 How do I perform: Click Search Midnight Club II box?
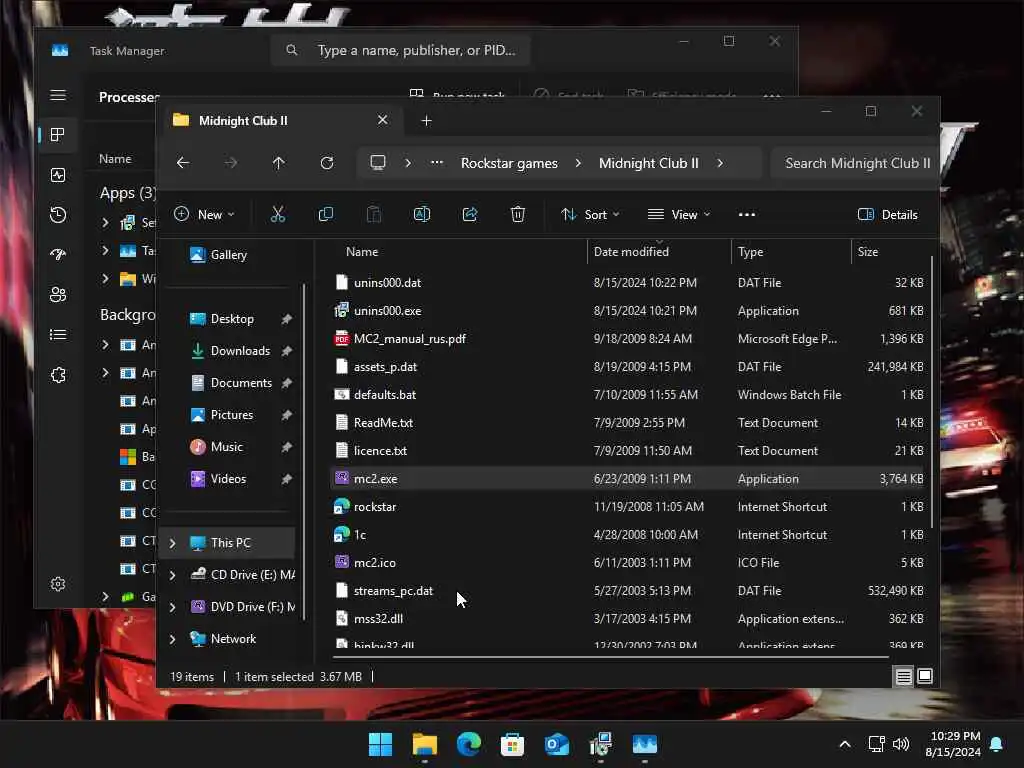pyautogui.click(x=855, y=163)
